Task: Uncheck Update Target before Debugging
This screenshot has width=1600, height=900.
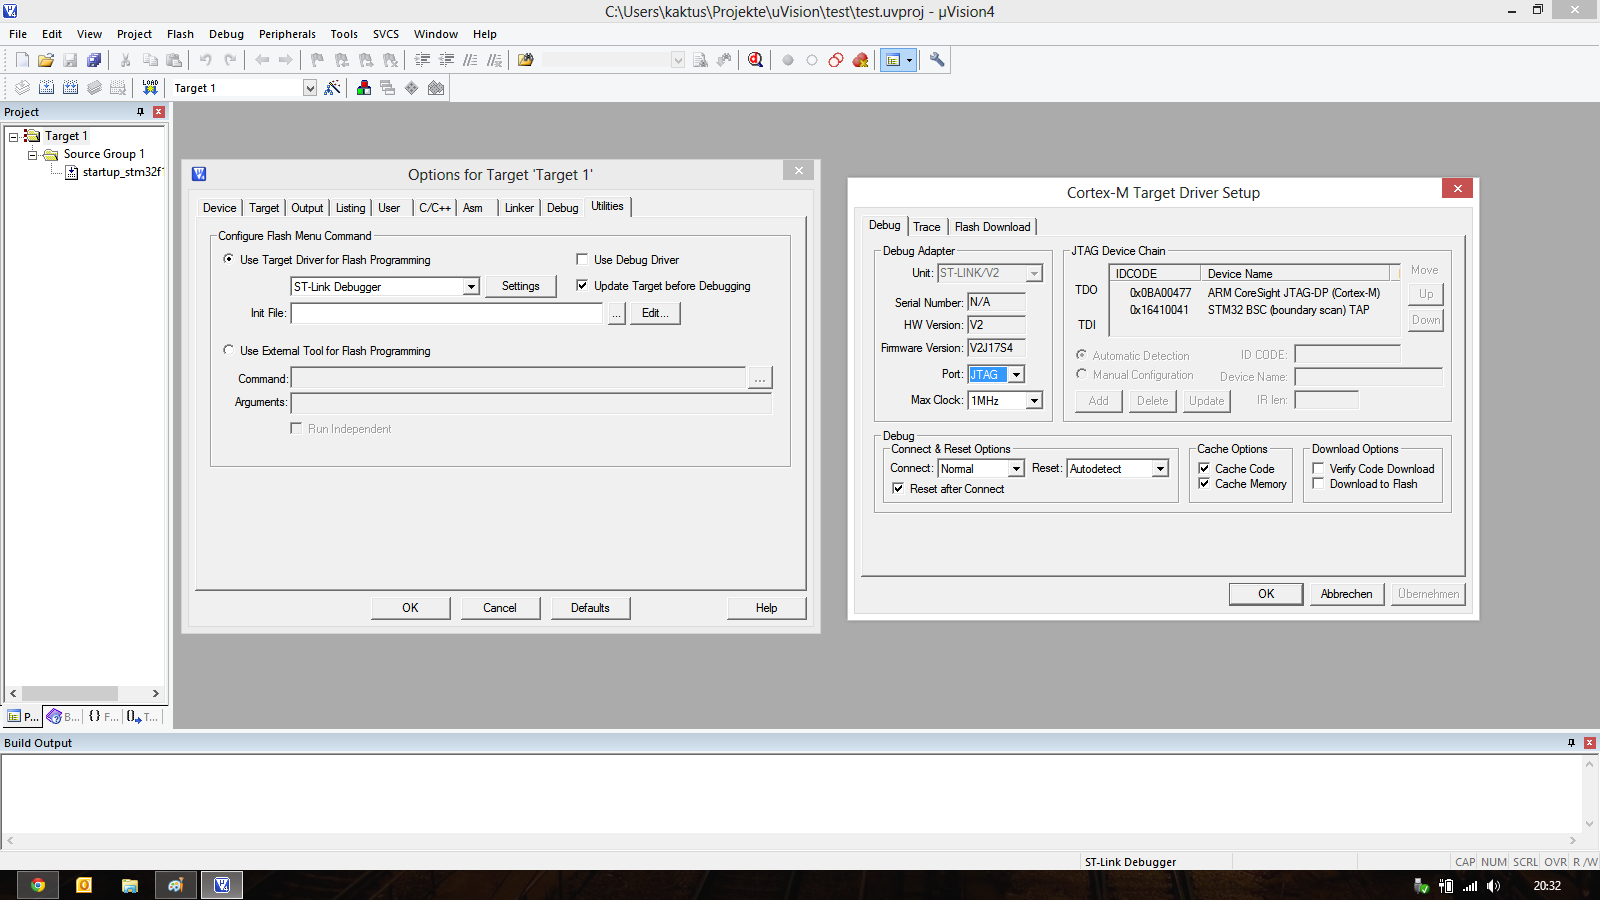Action: point(582,285)
